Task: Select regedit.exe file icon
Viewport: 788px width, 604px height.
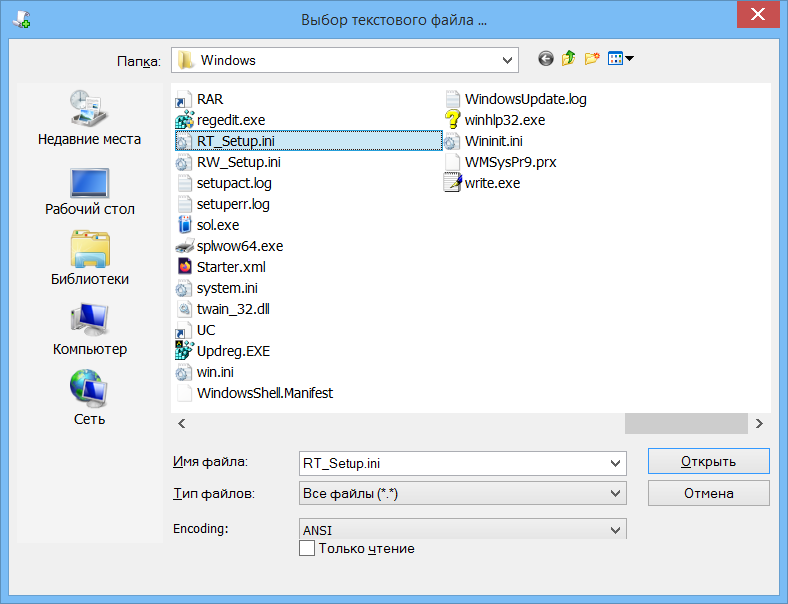Action: [x=184, y=120]
